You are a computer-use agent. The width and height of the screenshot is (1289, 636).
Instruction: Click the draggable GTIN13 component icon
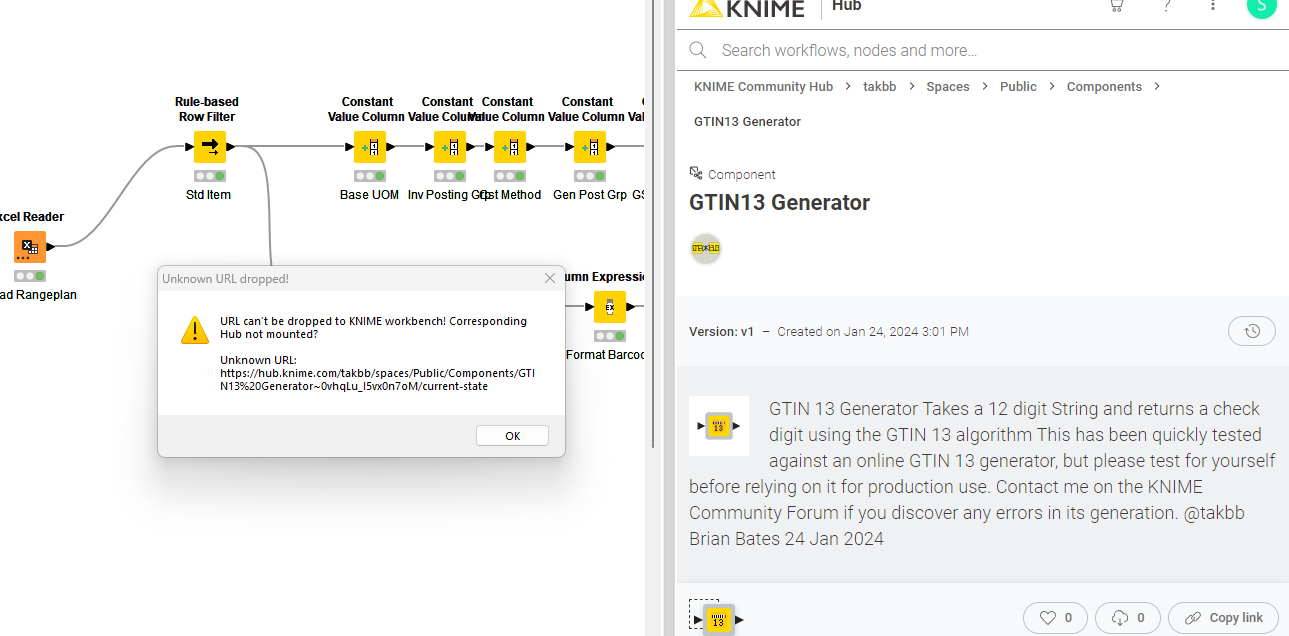717,619
